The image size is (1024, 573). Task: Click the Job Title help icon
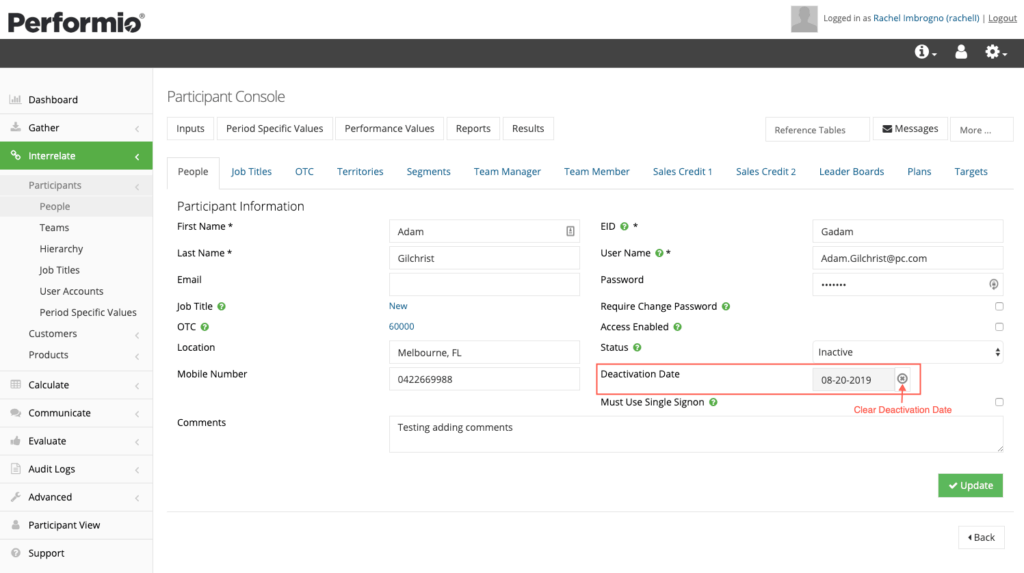pyautogui.click(x=221, y=306)
